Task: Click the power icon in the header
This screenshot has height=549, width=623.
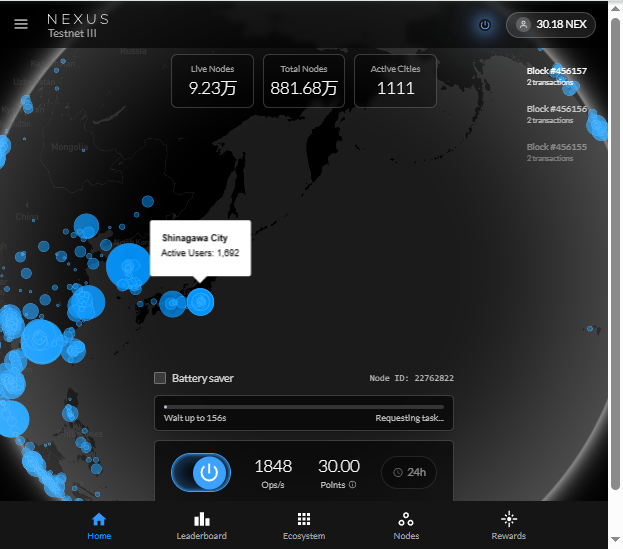Action: 485,25
